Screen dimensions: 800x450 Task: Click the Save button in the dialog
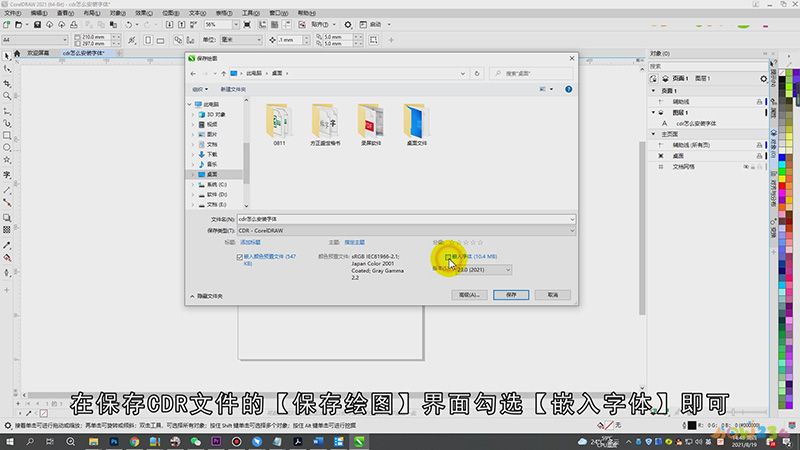click(x=511, y=295)
